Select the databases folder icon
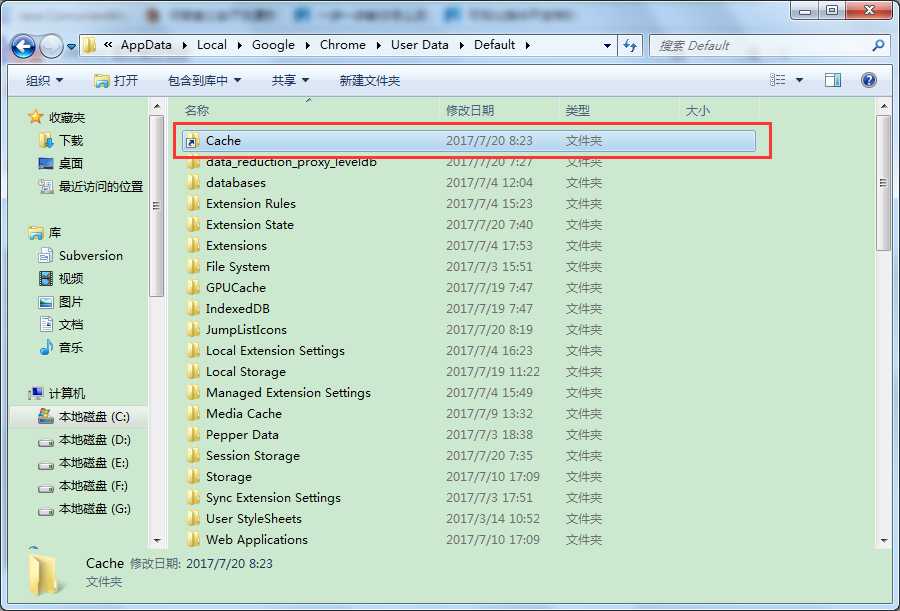 pos(193,183)
